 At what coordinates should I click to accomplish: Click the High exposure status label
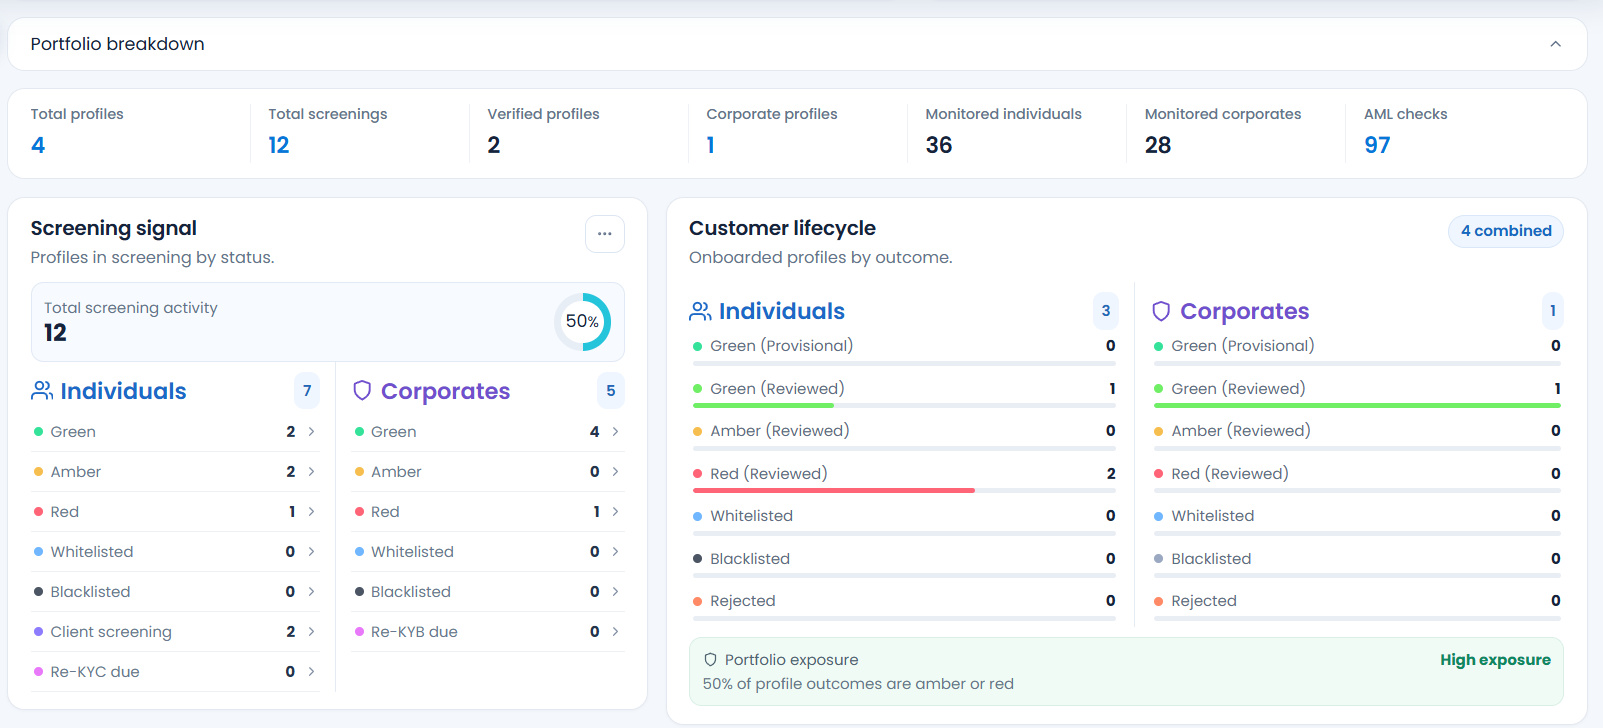pos(1495,660)
